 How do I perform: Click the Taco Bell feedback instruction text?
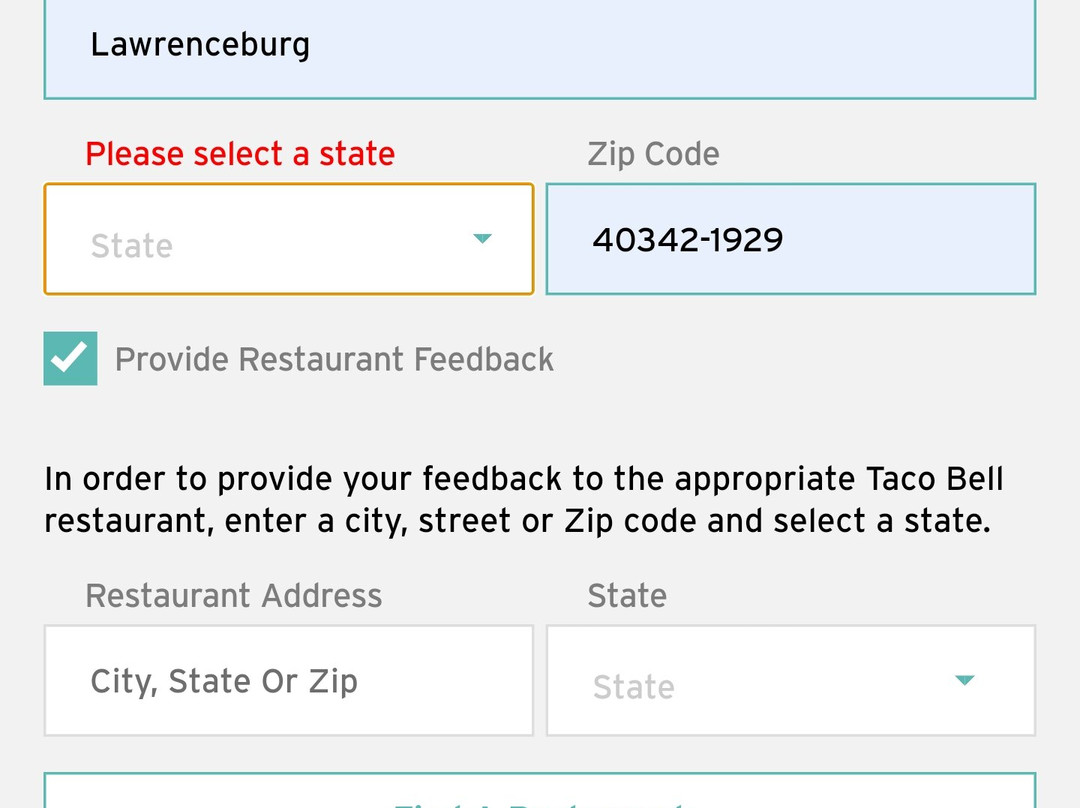523,500
